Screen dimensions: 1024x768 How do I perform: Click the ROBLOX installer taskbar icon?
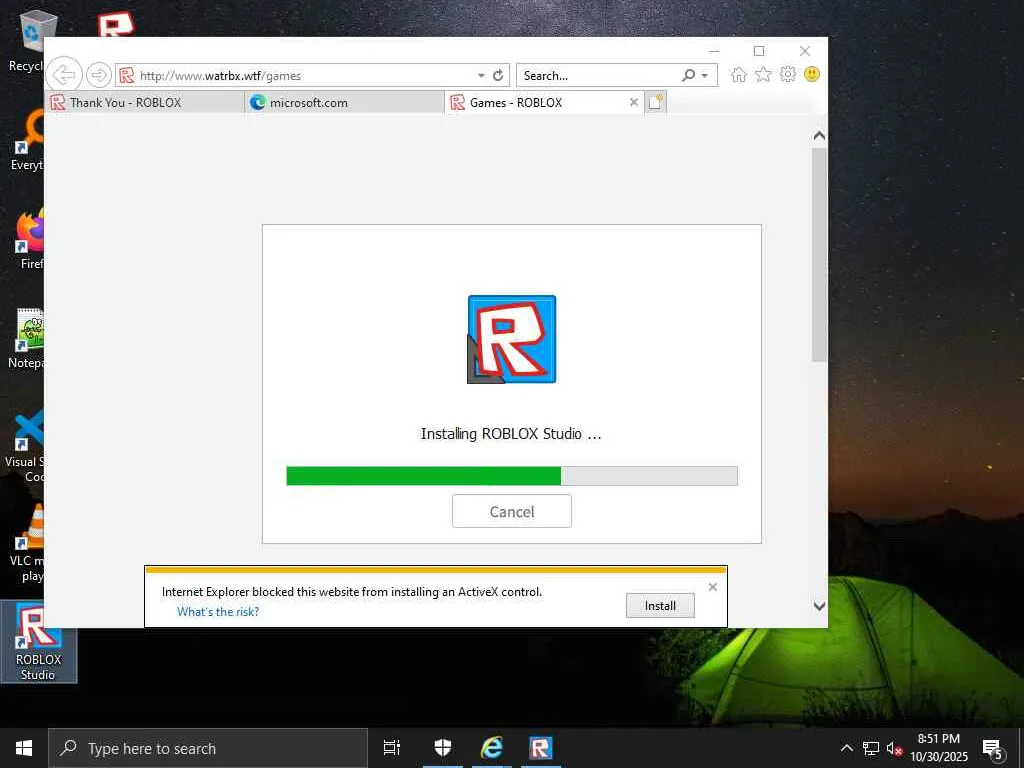[x=541, y=748]
